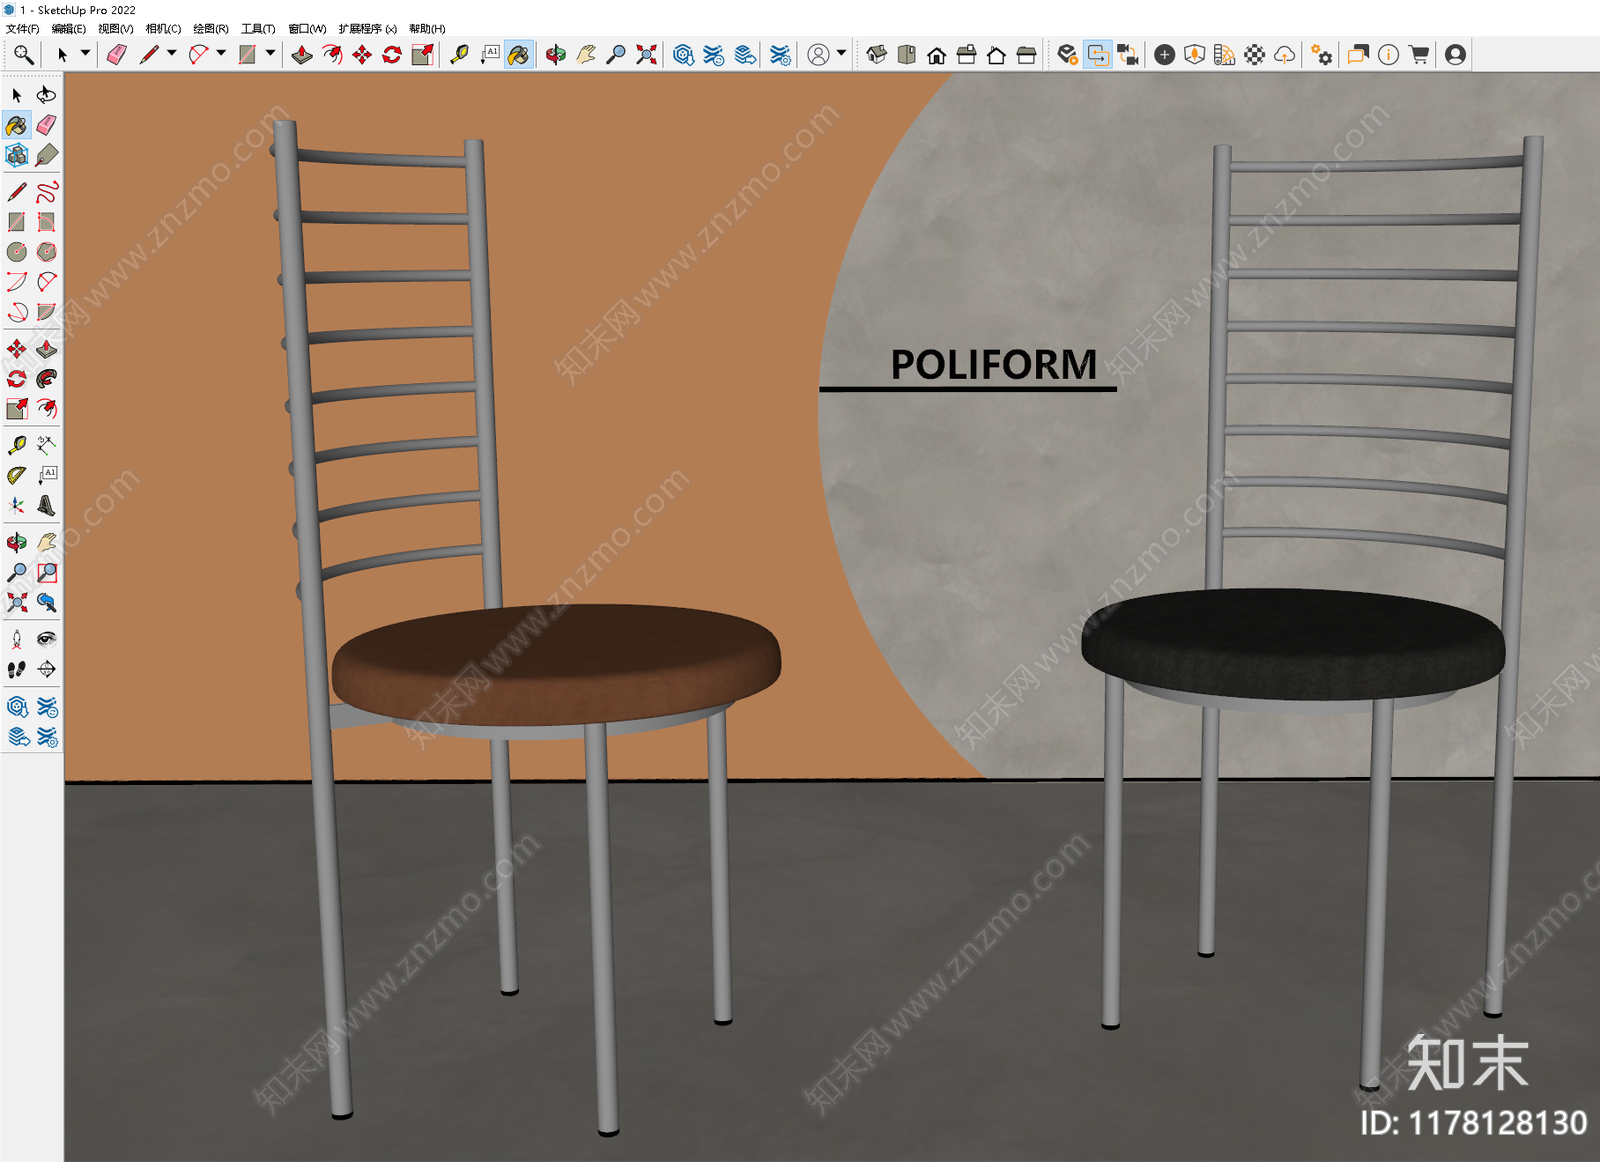Select the arrow Select tool in left toolbar
Screen dimensions: 1600x1162
tap(17, 95)
